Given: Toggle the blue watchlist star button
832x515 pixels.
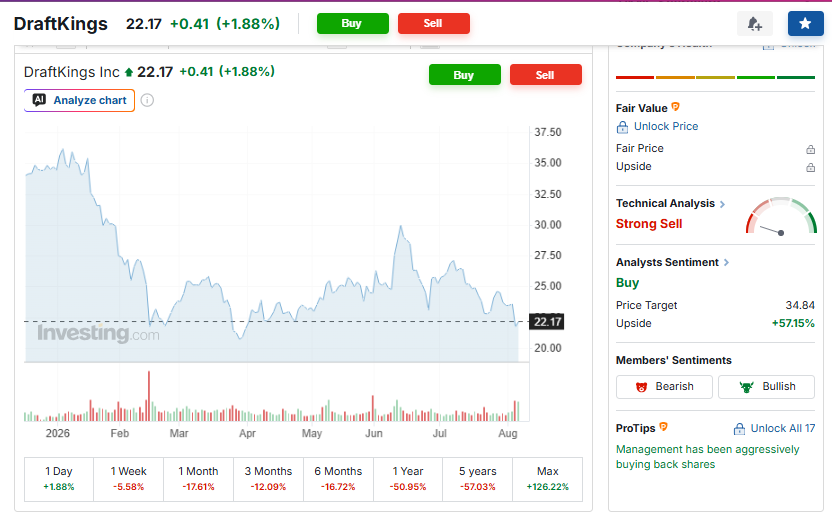Looking at the screenshot, I should [805, 23].
